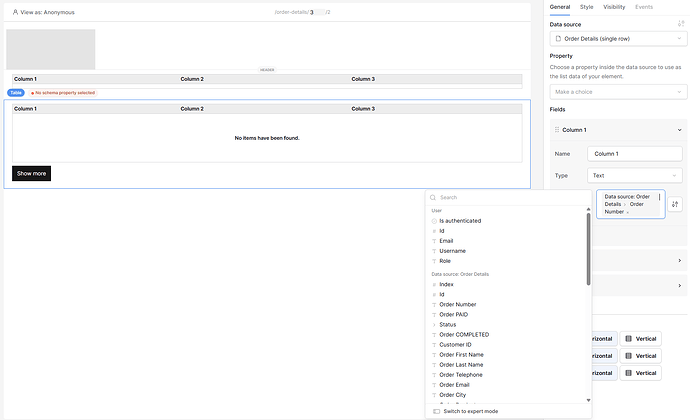Select Order City in the data list
This screenshot has width=690, height=420.
coord(452,395)
